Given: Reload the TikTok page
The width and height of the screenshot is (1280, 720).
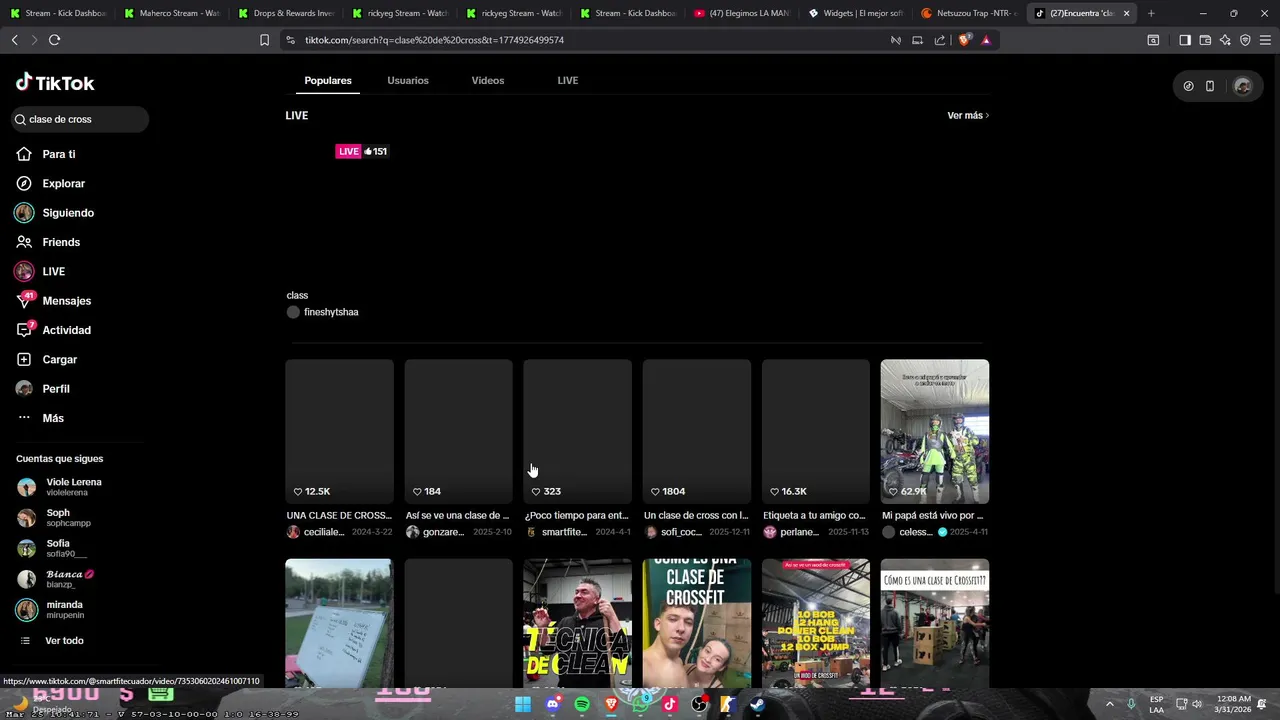Looking at the screenshot, I should [x=55, y=40].
